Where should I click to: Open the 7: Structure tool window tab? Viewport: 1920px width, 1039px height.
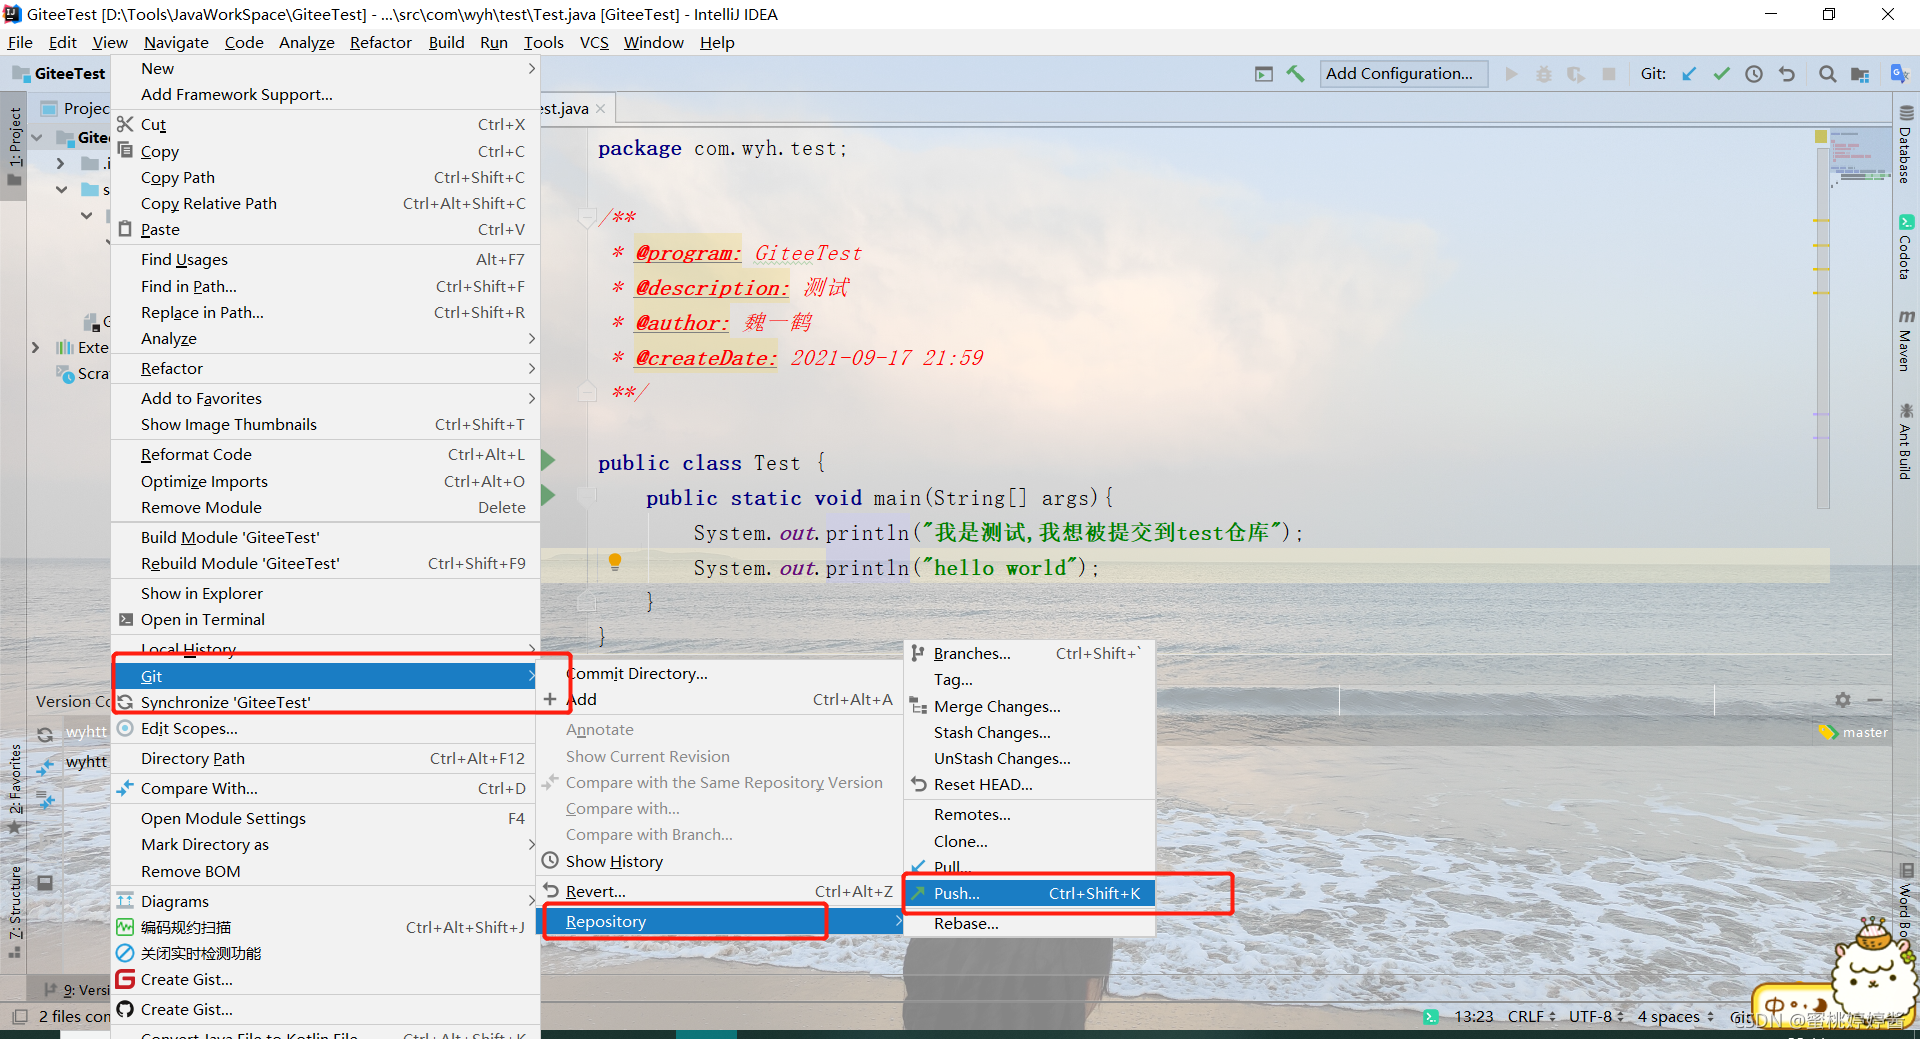coord(14,912)
